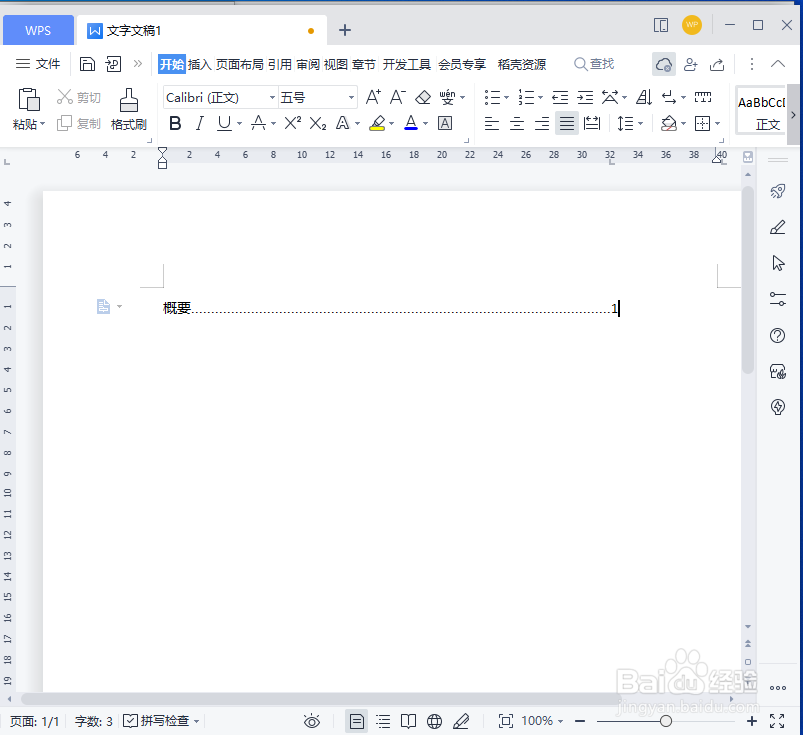Click the selection cursor icon in sidebar
Image resolution: width=803 pixels, height=735 pixels.
pyautogui.click(x=778, y=263)
